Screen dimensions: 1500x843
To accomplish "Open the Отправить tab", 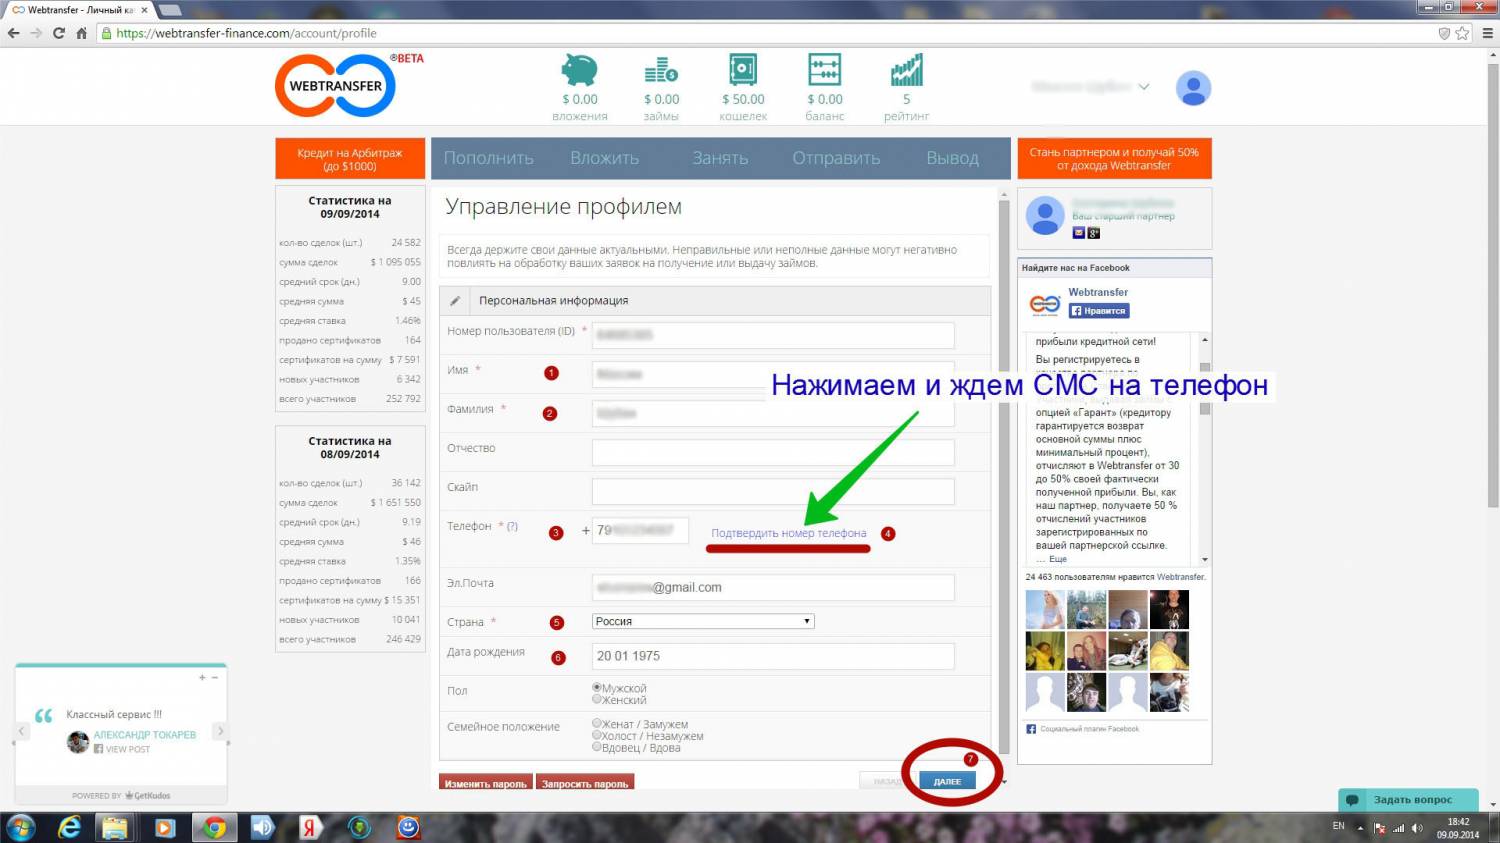I will [x=836, y=158].
